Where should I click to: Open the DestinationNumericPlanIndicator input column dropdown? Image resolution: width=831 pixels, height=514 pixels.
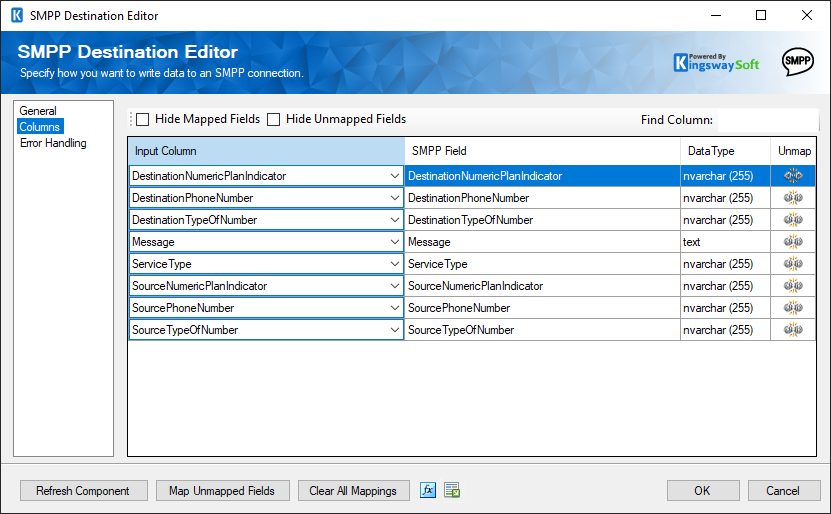395,175
